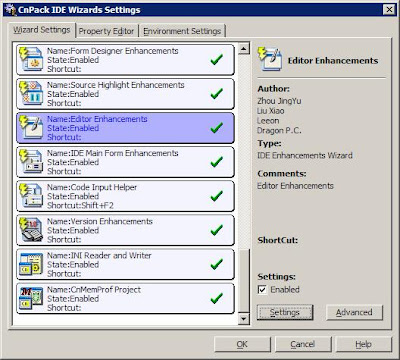
Task: Click the Advanced button
Action: click(x=354, y=312)
